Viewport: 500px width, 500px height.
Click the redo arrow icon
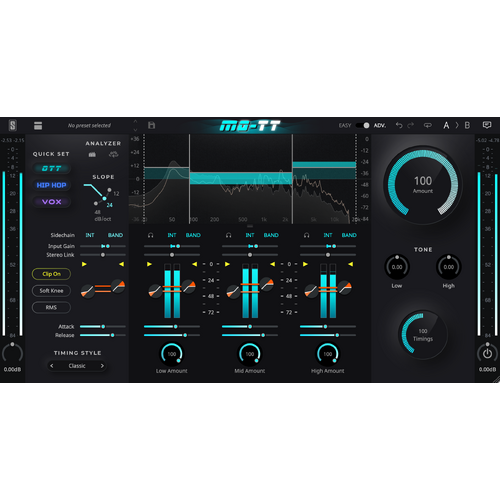point(411,125)
